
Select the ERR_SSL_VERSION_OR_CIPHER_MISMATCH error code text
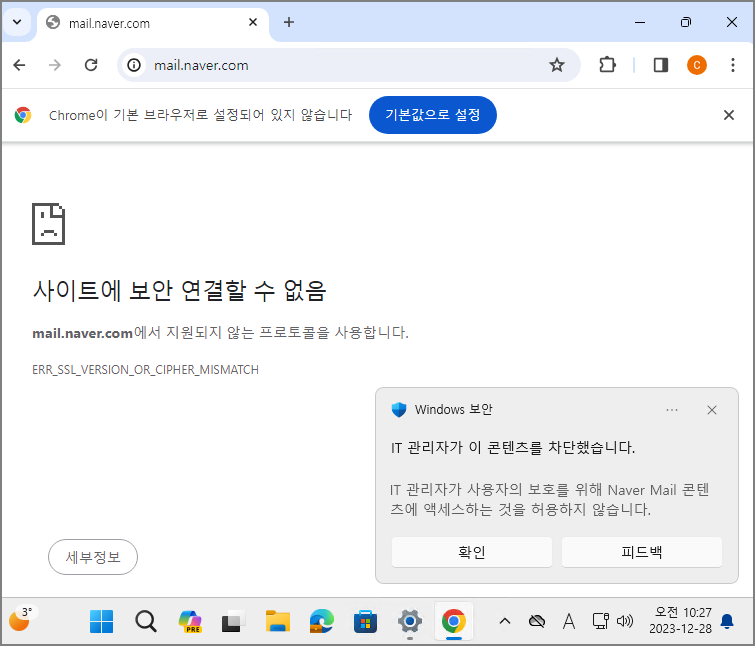[x=145, y=370]
